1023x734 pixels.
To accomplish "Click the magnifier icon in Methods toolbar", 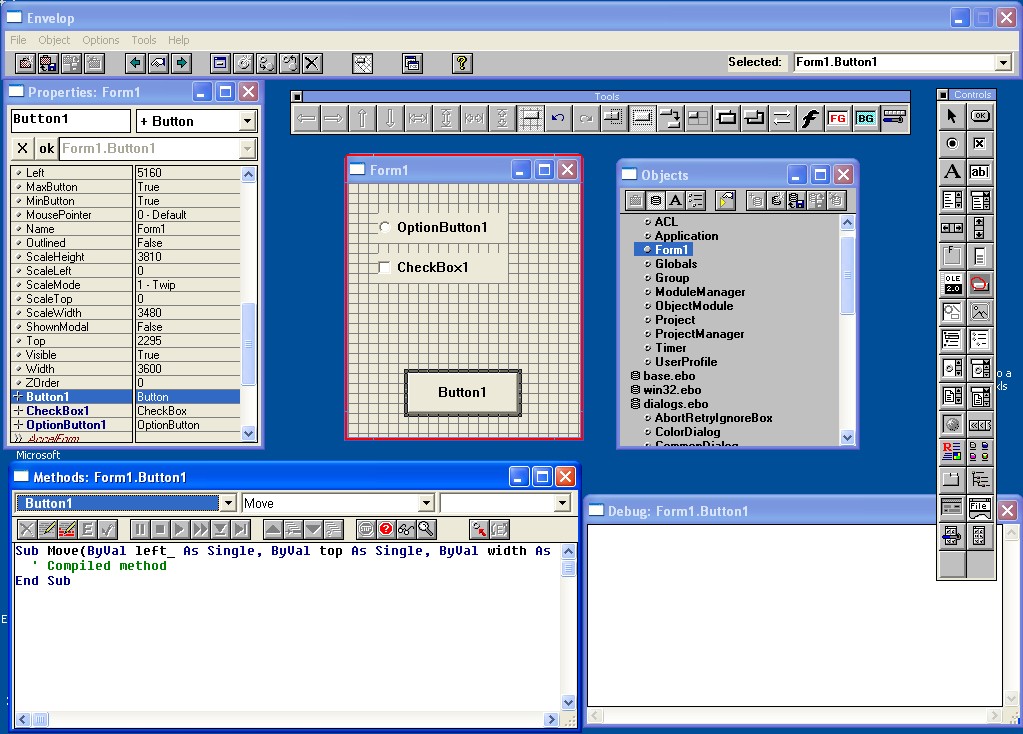I will (426, 529).
